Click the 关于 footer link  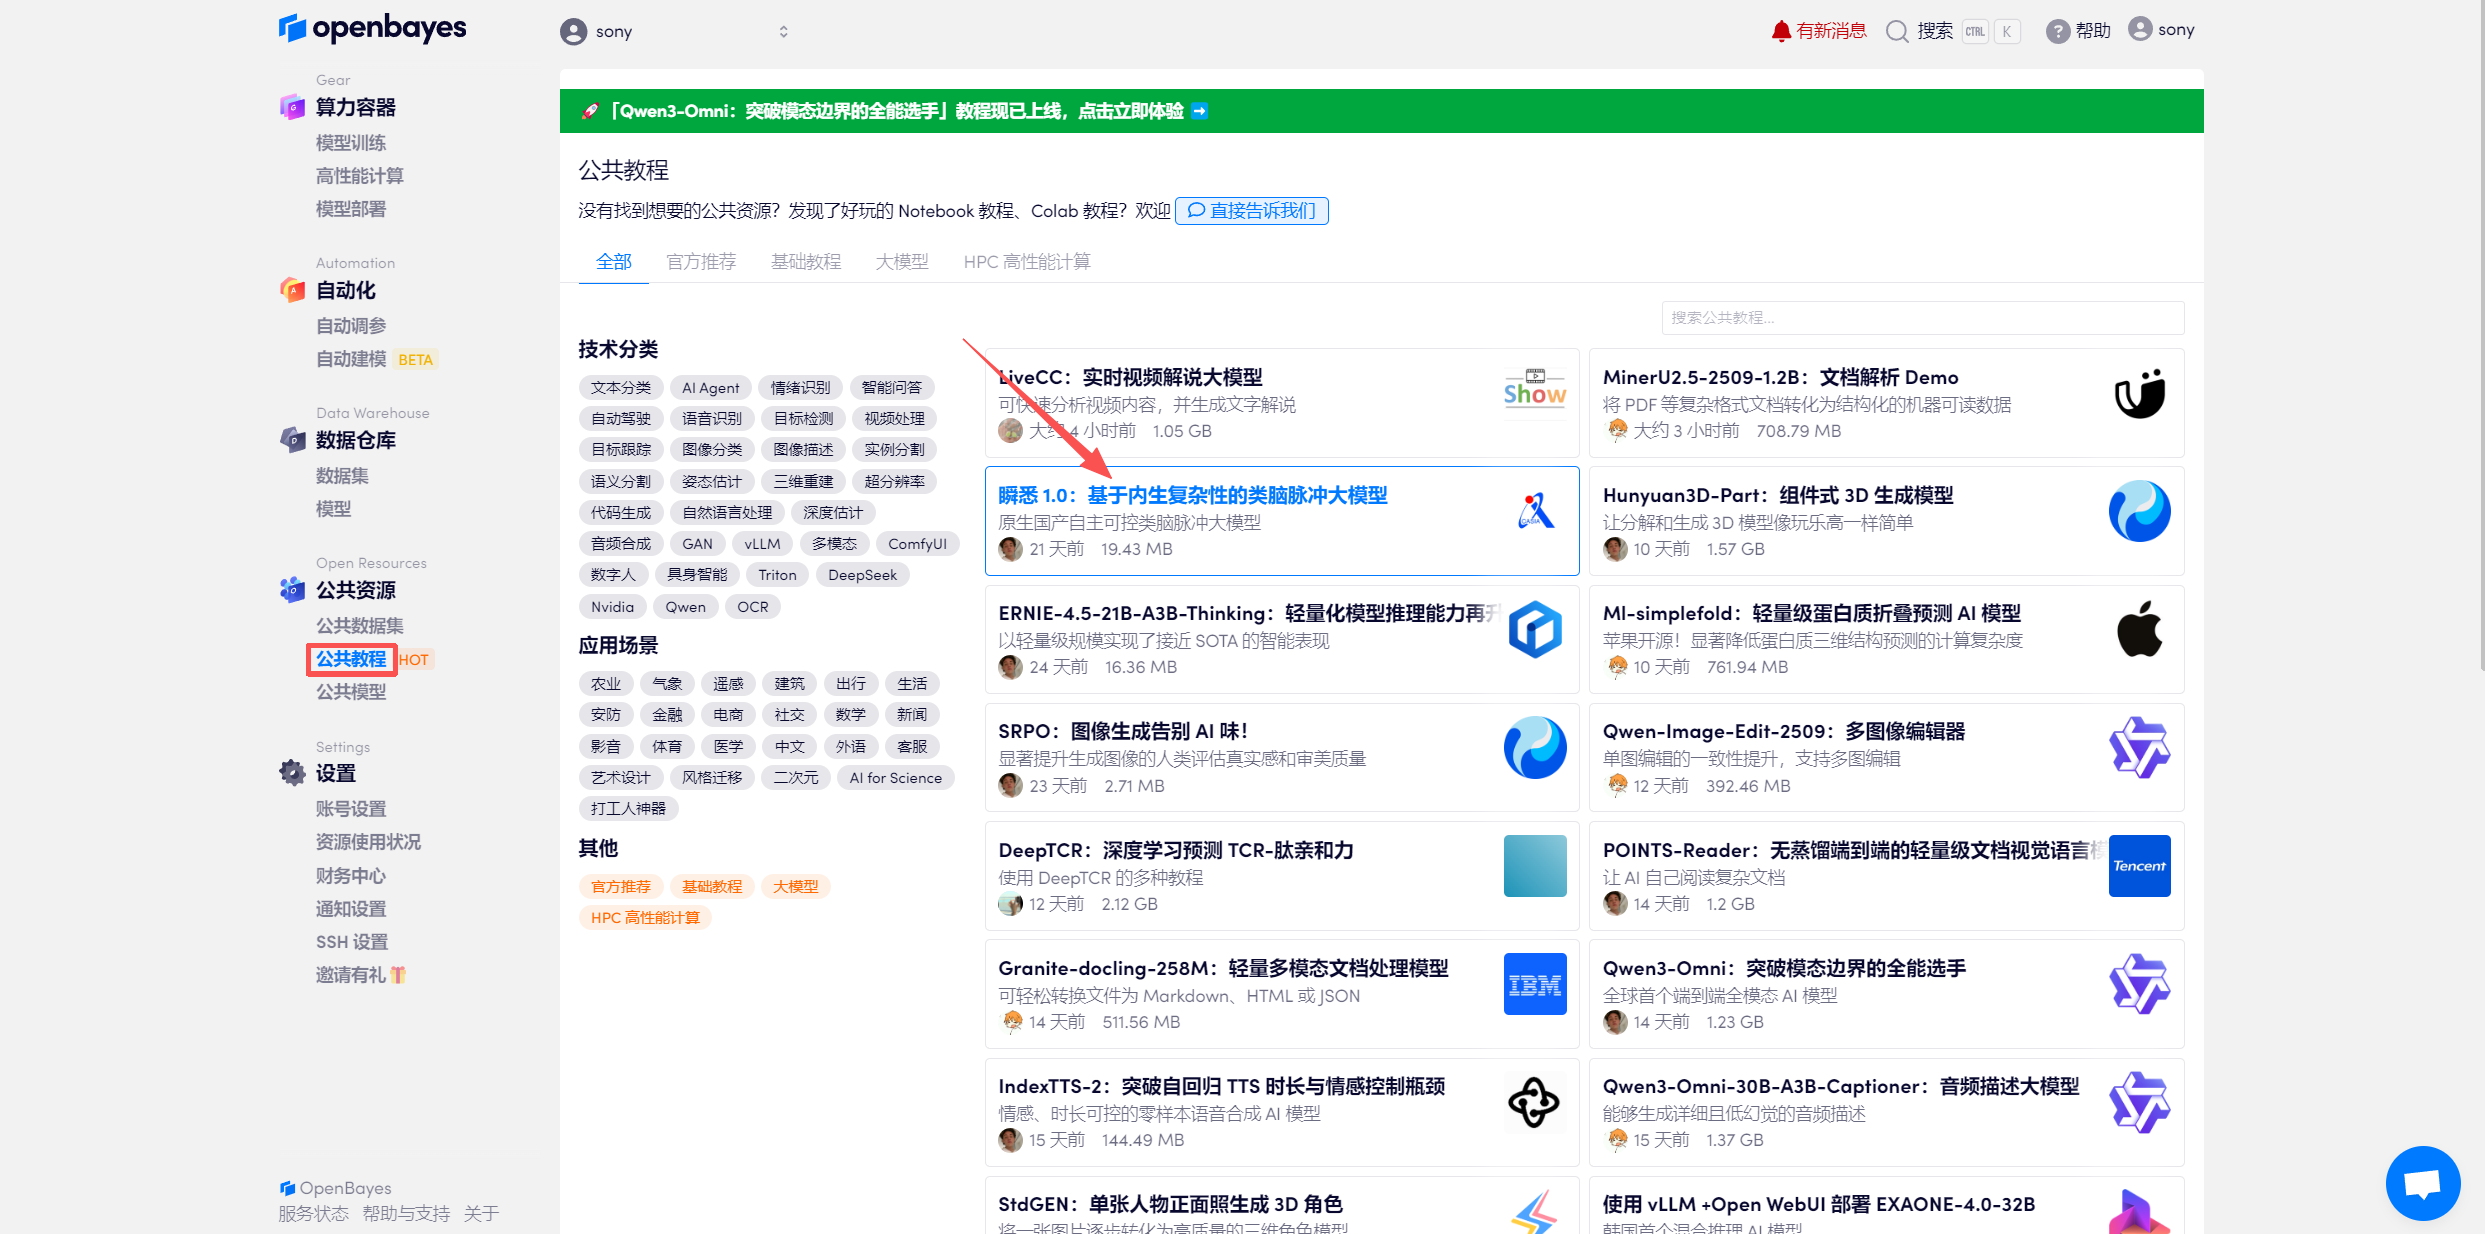coord(481,1214)
